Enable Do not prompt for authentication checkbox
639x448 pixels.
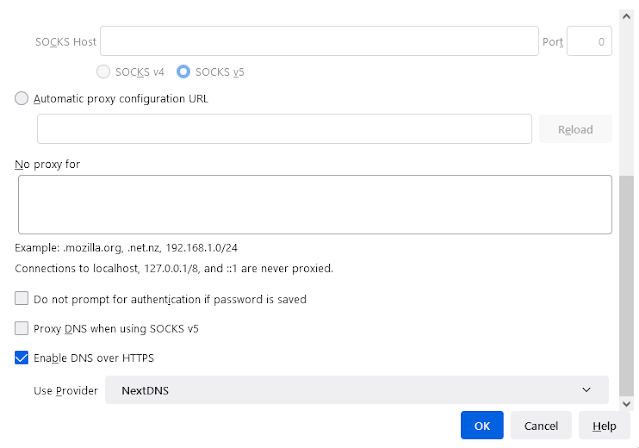point(23,299)
